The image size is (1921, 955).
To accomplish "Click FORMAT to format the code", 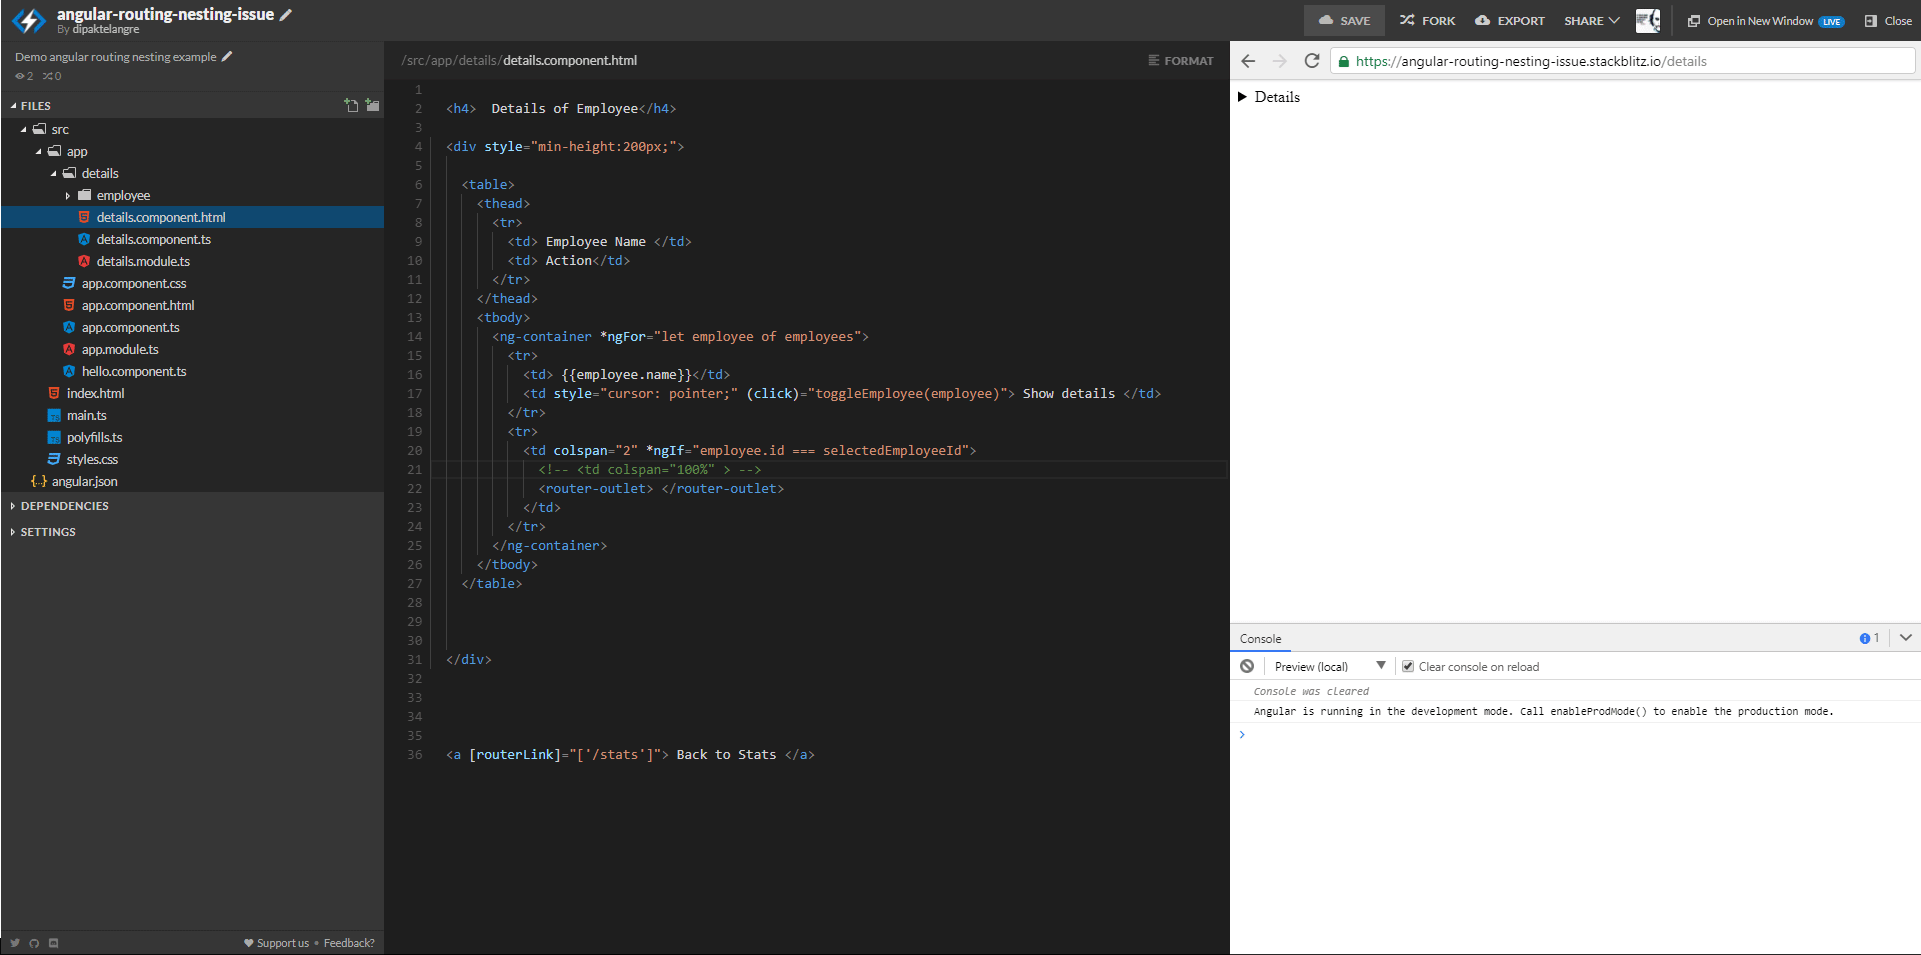I will pos(1181,60).
